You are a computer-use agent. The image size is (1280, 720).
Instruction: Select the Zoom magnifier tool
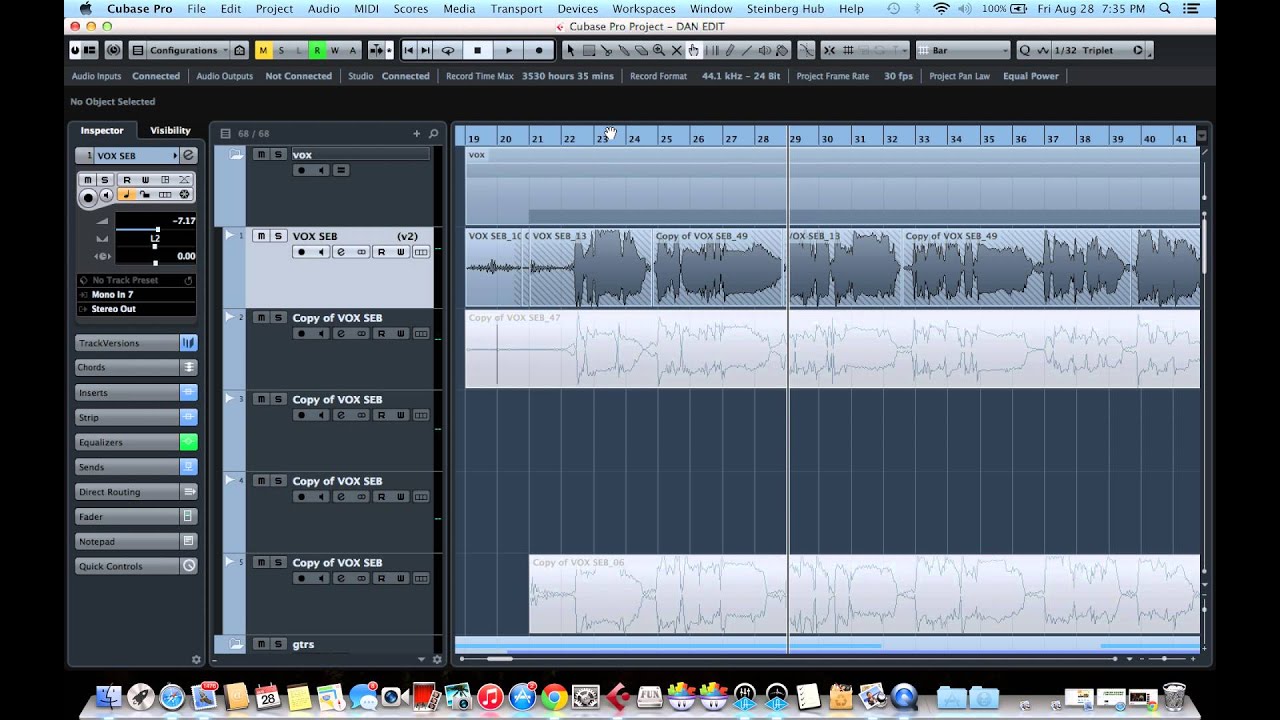(659, 50)
